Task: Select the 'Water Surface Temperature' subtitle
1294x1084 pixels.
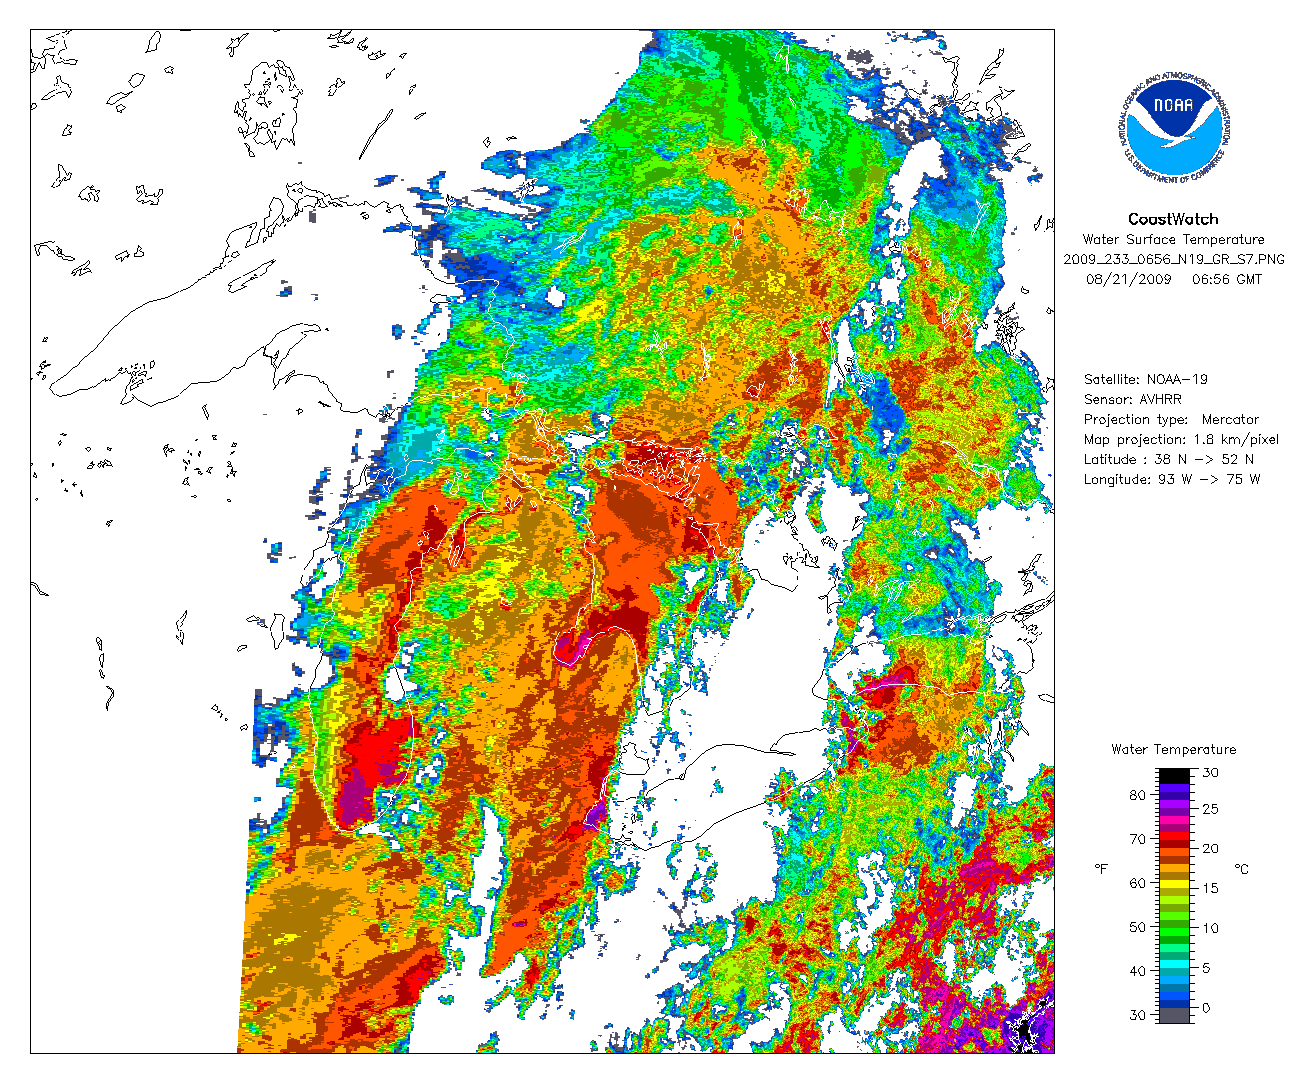Action: (x=1173, y=240)
